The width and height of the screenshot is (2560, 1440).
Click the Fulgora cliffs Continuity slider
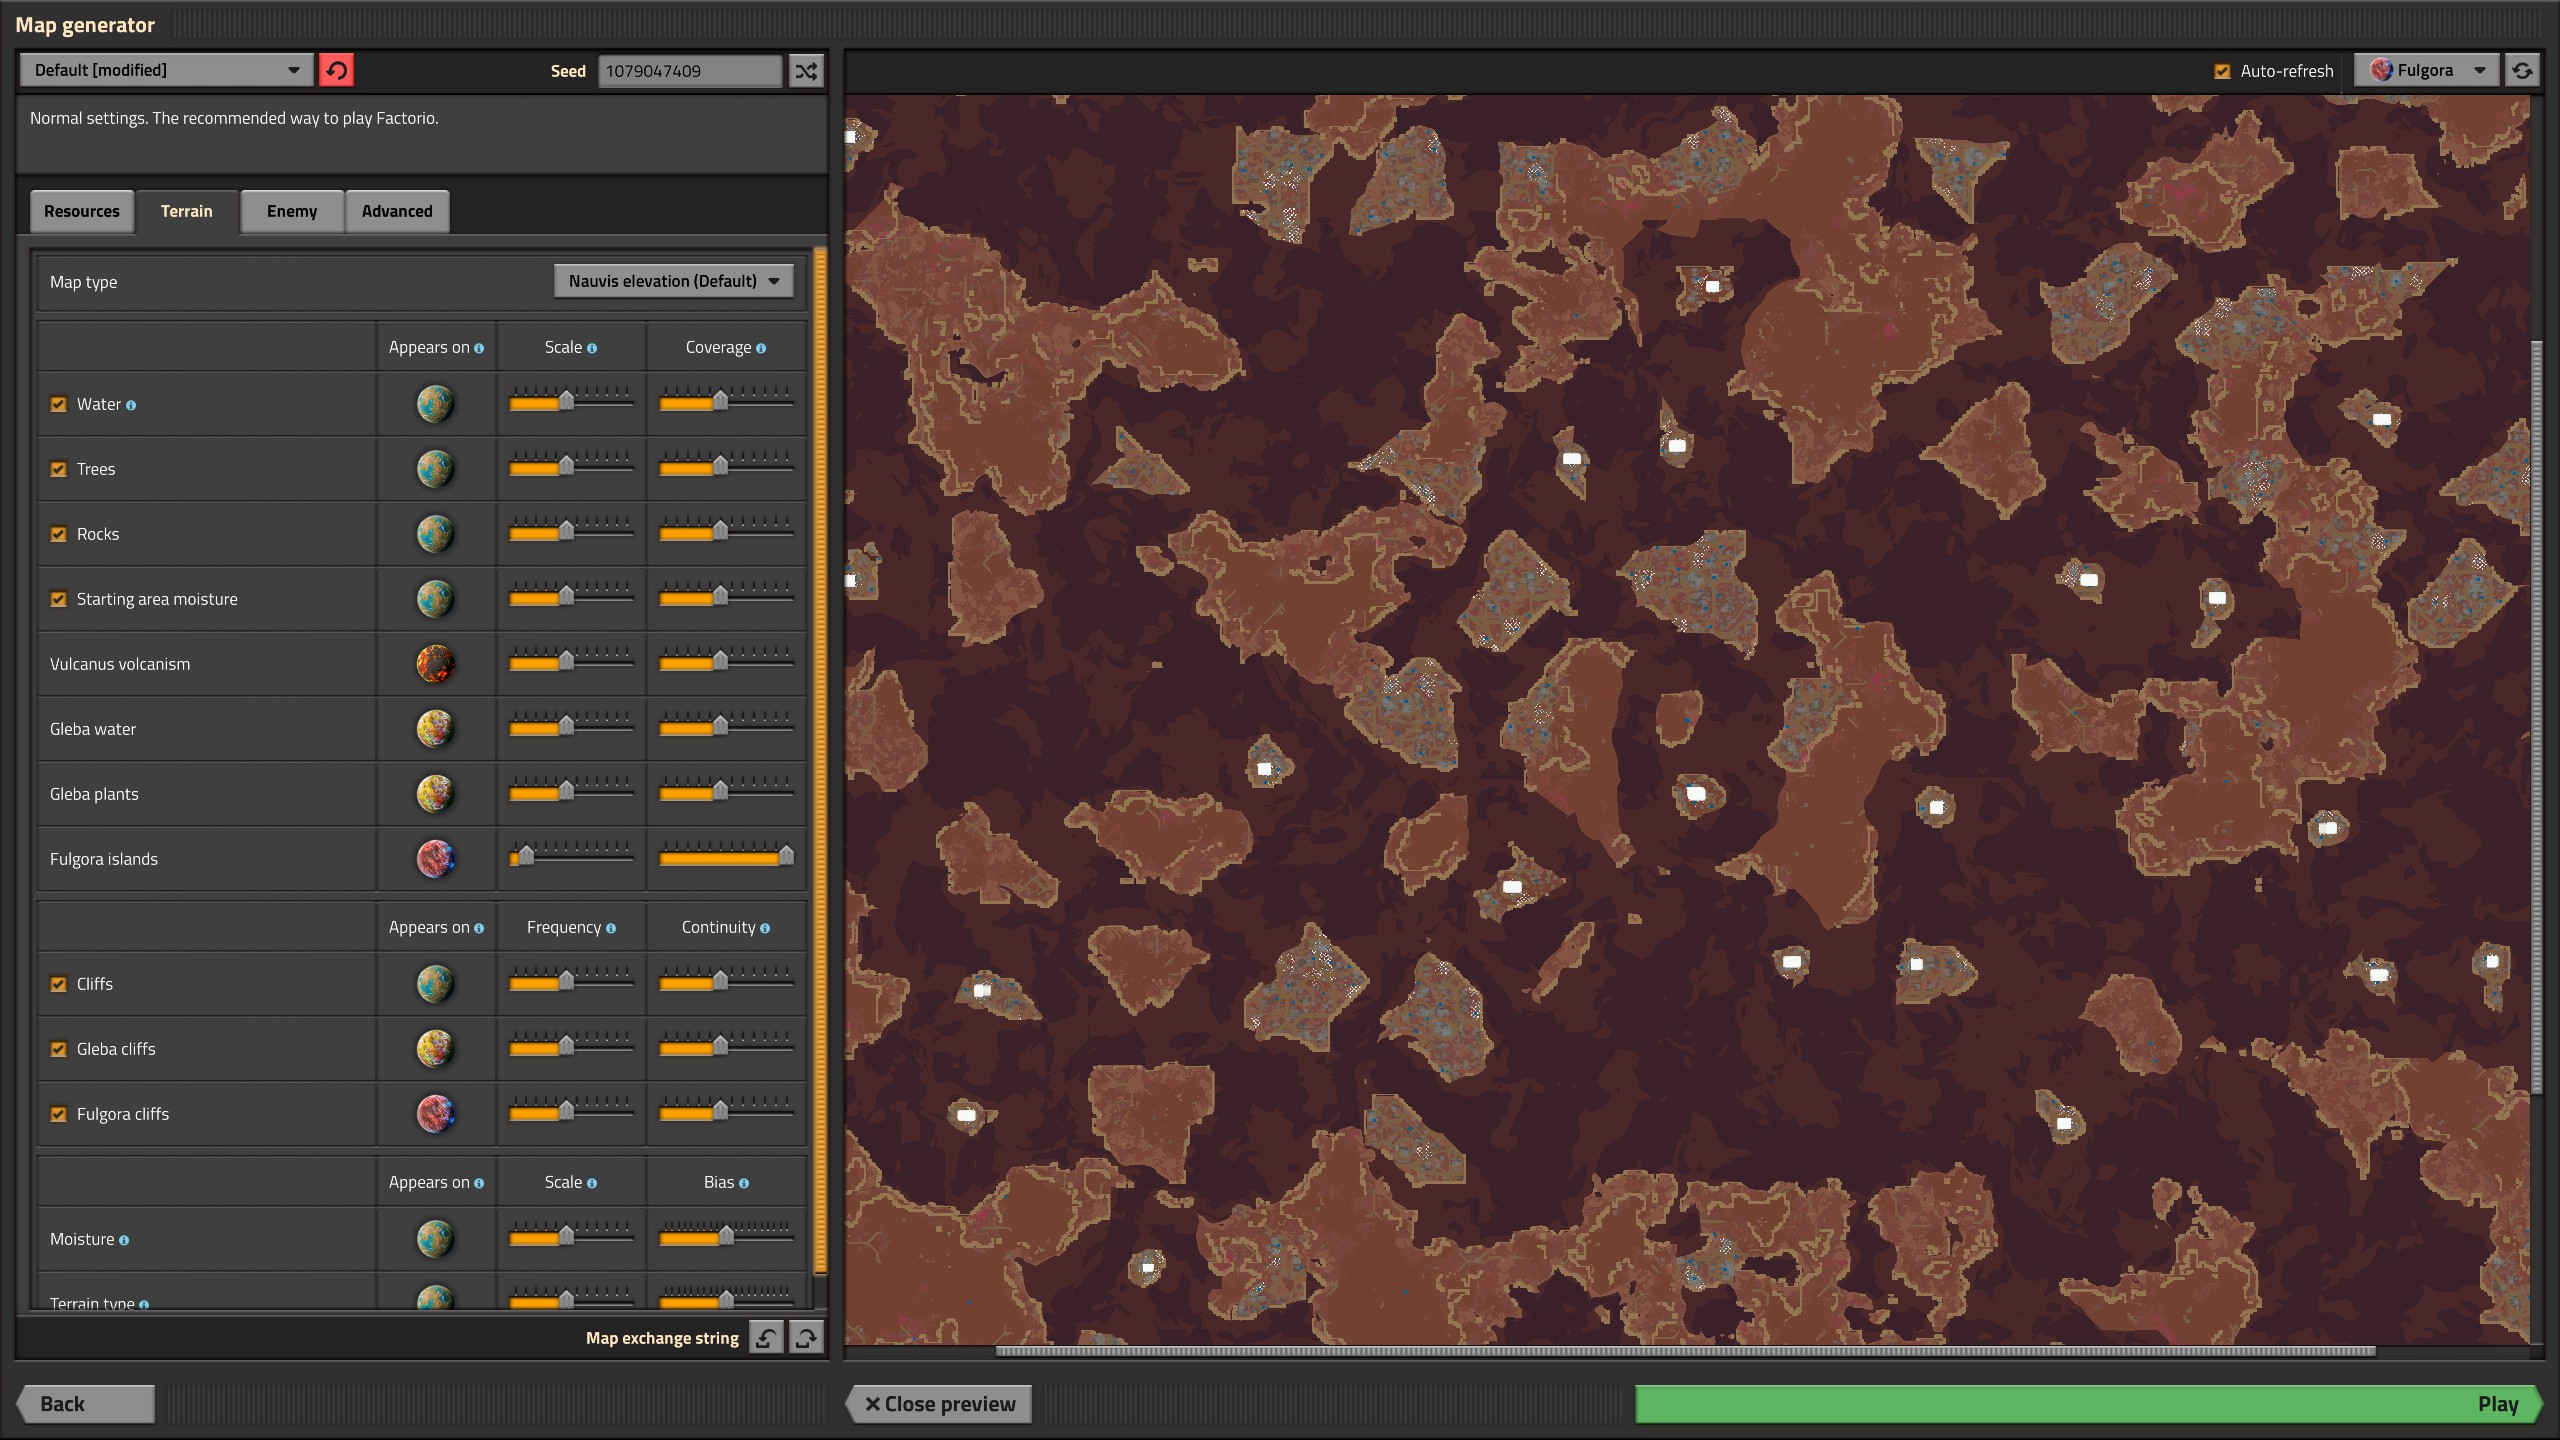point(726,1111)
